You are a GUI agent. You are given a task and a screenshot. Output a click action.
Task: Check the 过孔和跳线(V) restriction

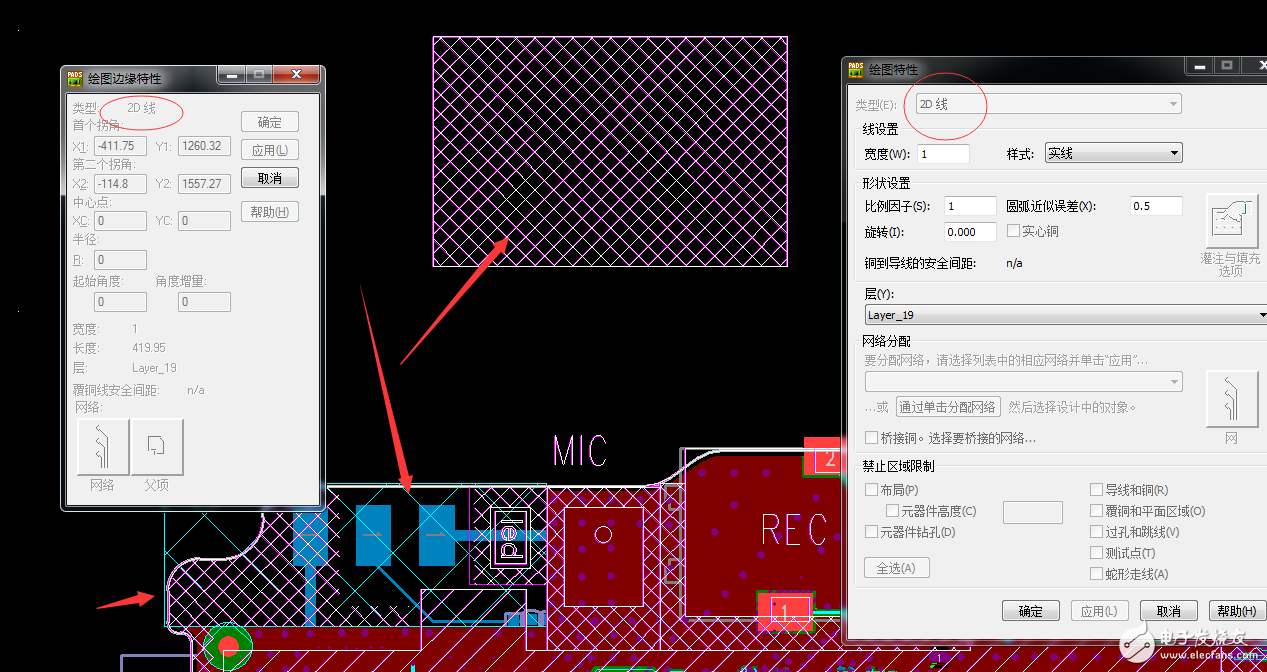[1097, 532]
